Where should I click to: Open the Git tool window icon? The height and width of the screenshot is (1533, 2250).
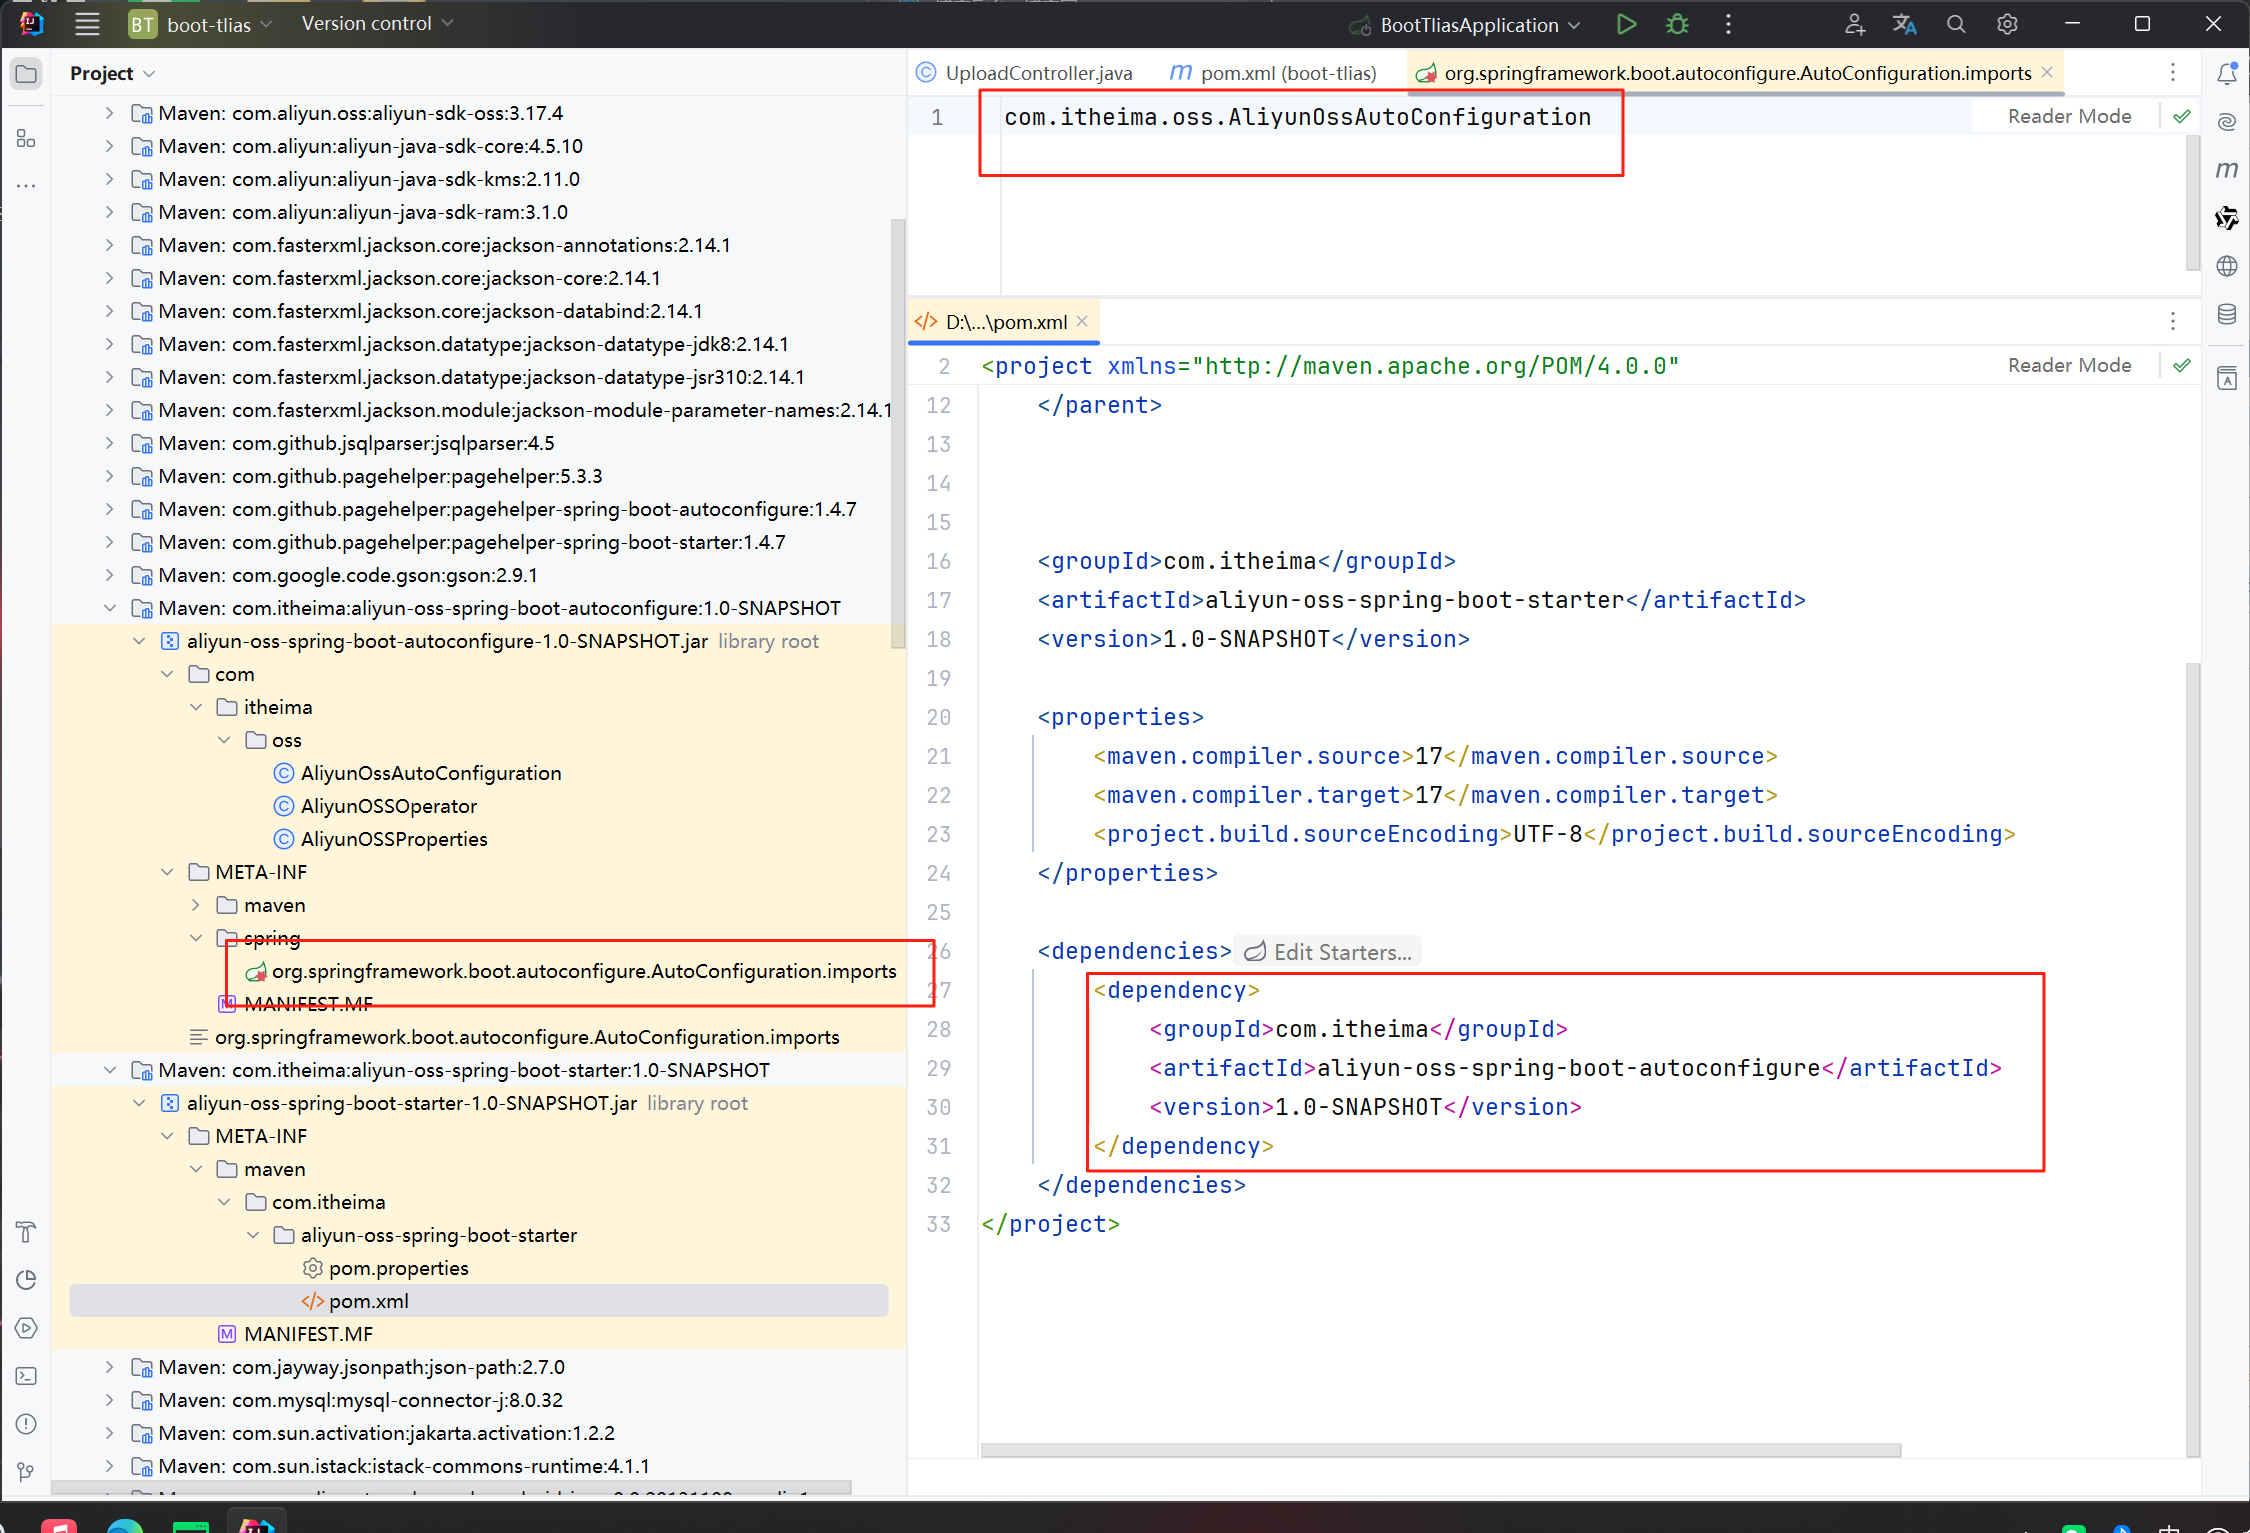(x=26, y=1472)
